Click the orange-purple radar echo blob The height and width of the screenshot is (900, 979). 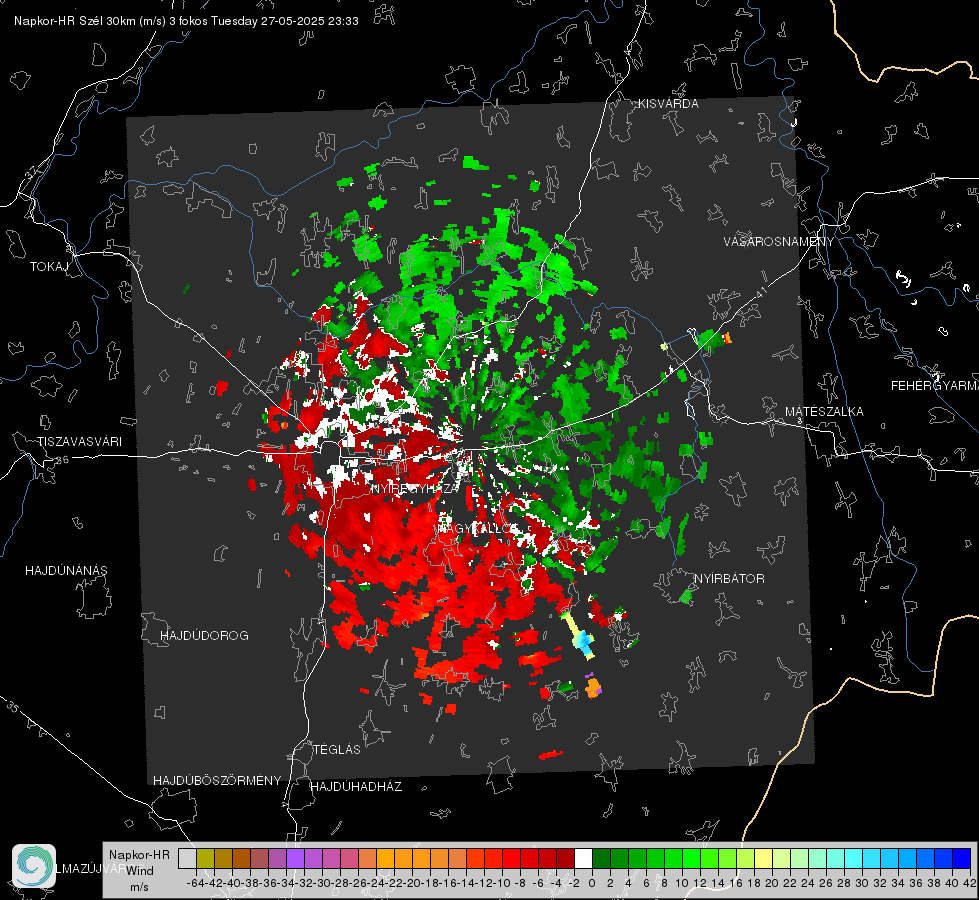coord(593,686)
